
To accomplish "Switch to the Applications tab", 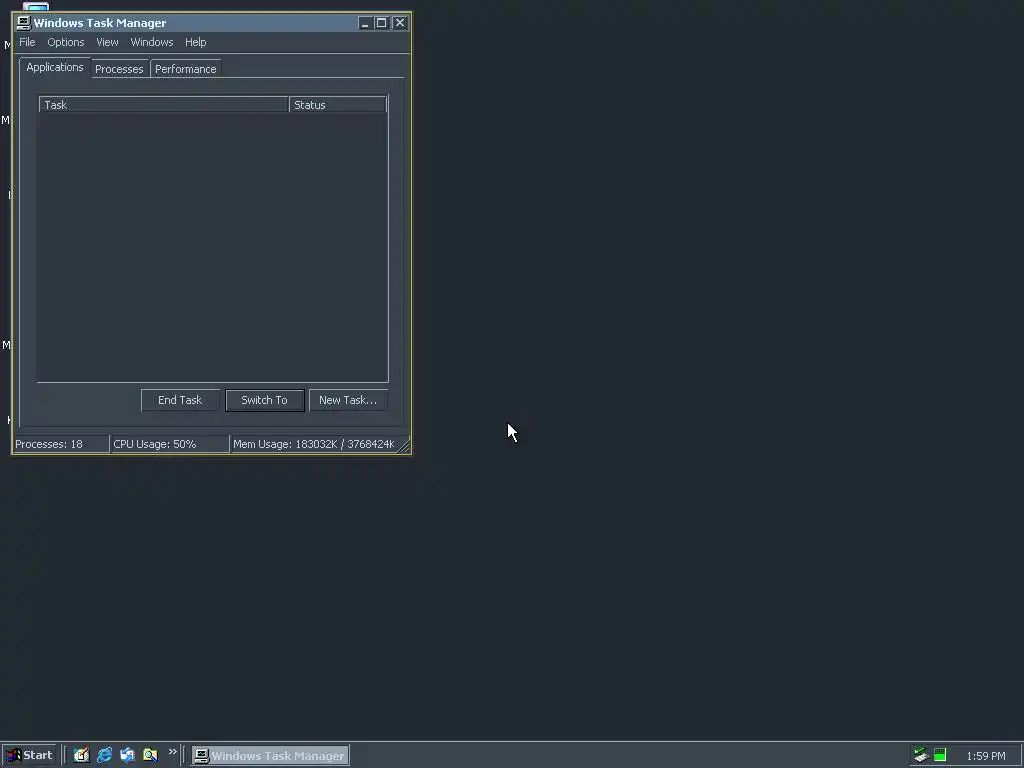I will tap(55, 67).
